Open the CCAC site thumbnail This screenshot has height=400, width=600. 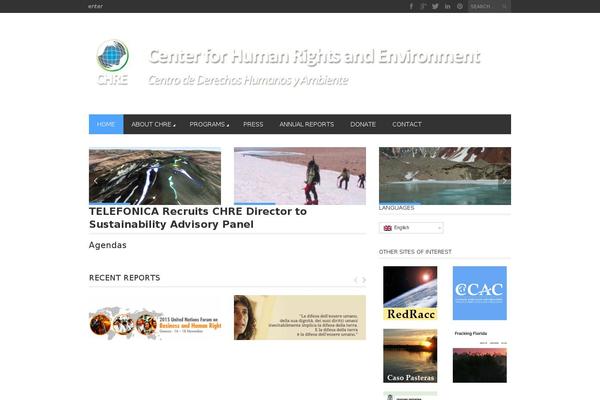click(x=479, y=293)
